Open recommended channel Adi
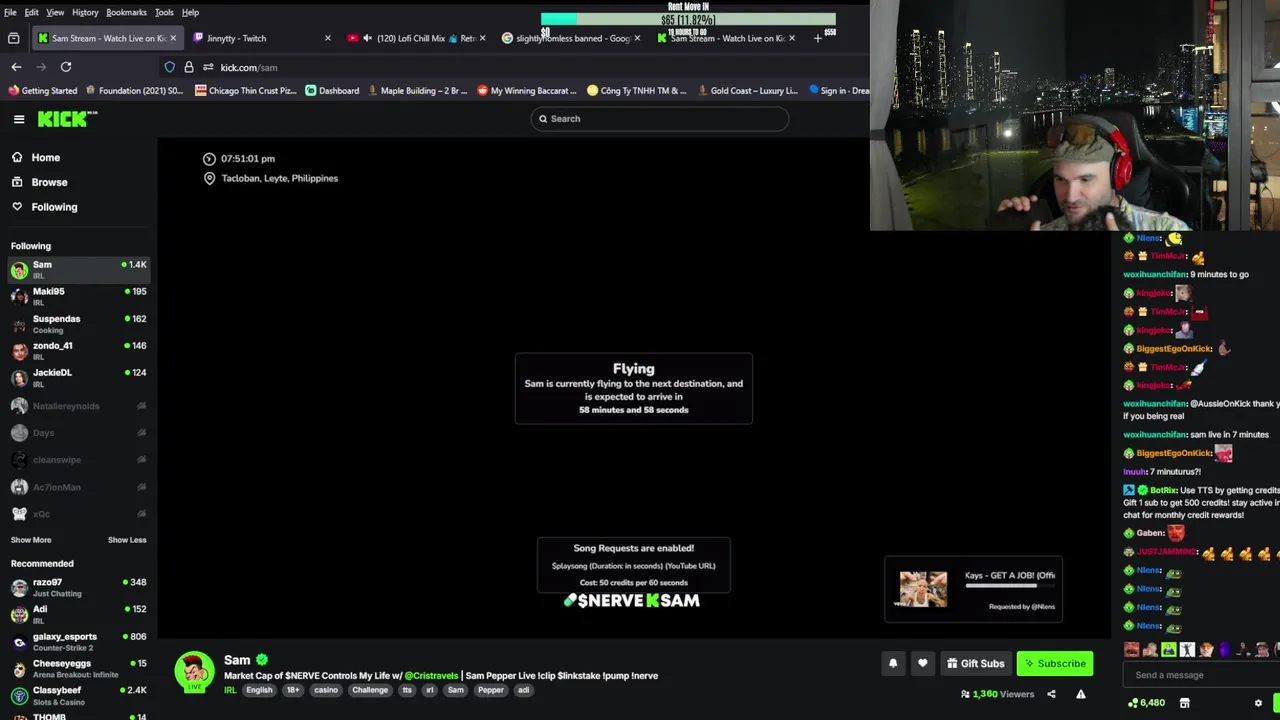 78,614
